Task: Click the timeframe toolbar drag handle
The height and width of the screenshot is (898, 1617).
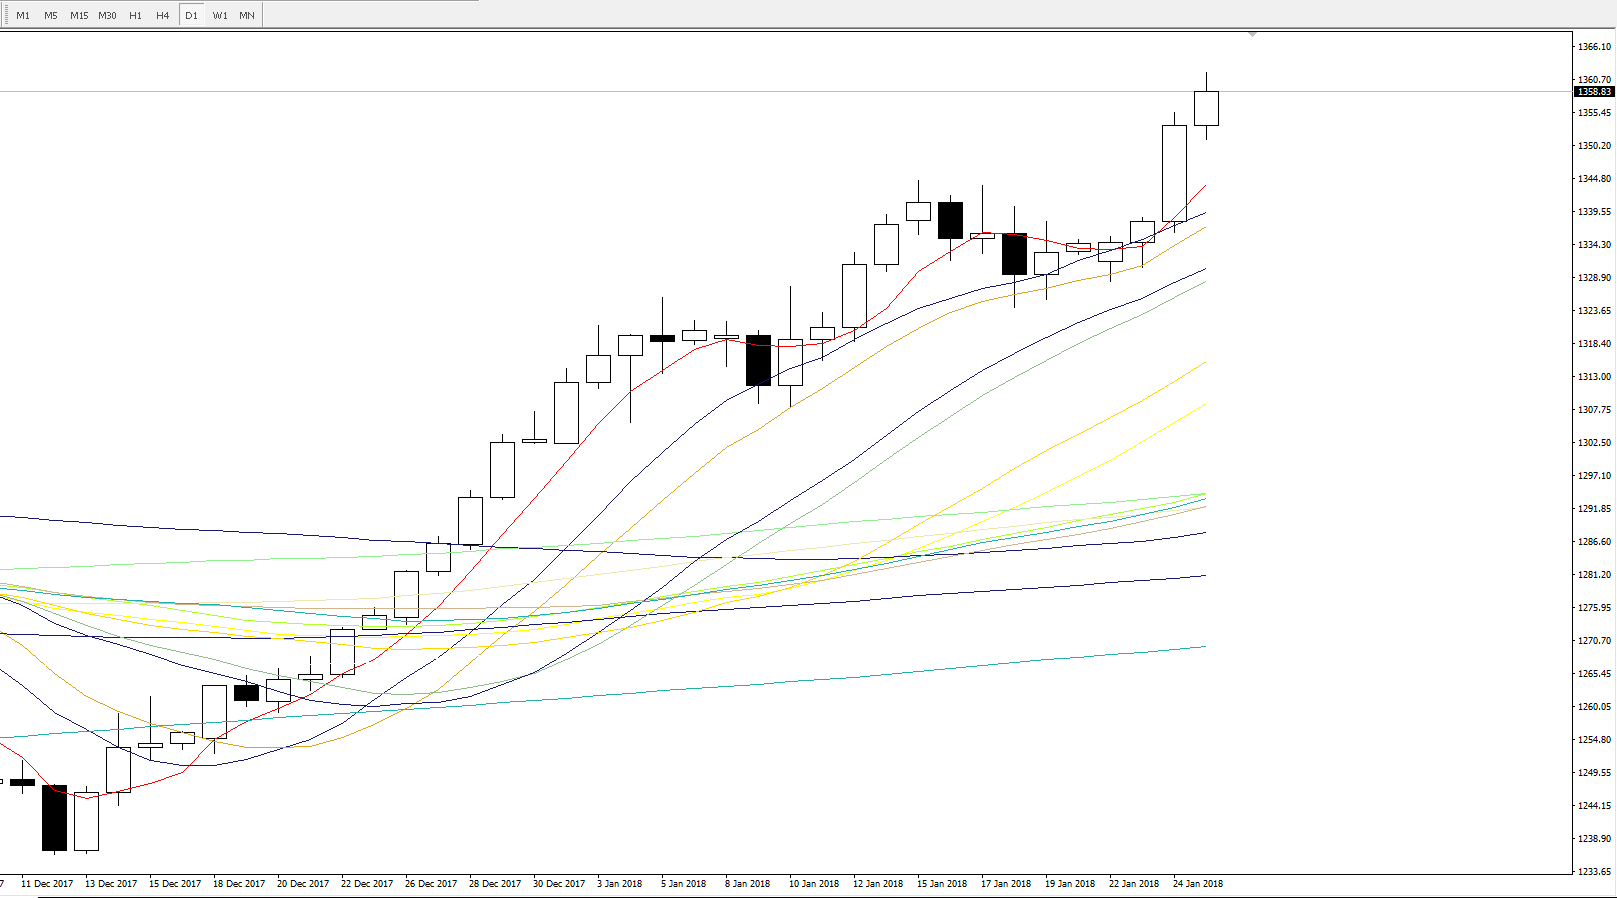Action: (x=5, y=15)
